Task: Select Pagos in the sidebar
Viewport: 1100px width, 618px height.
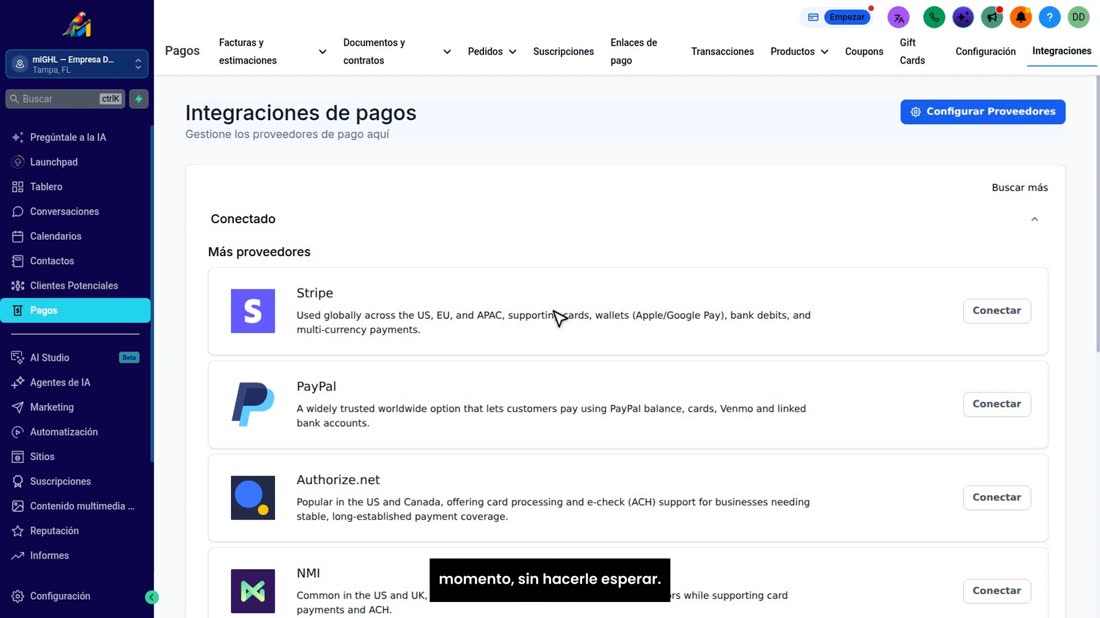Action: pos(76,310)
